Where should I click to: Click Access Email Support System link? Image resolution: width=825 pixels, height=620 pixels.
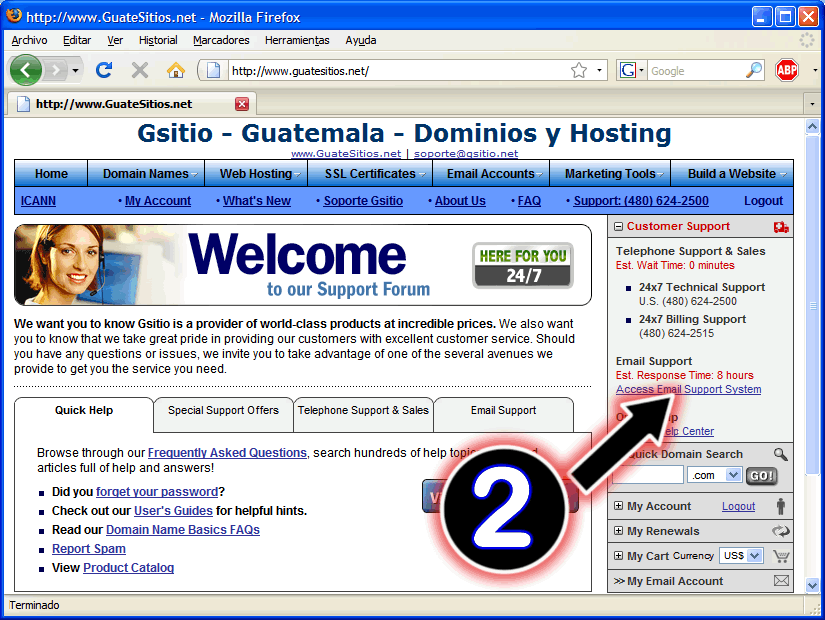pos(688,389)
